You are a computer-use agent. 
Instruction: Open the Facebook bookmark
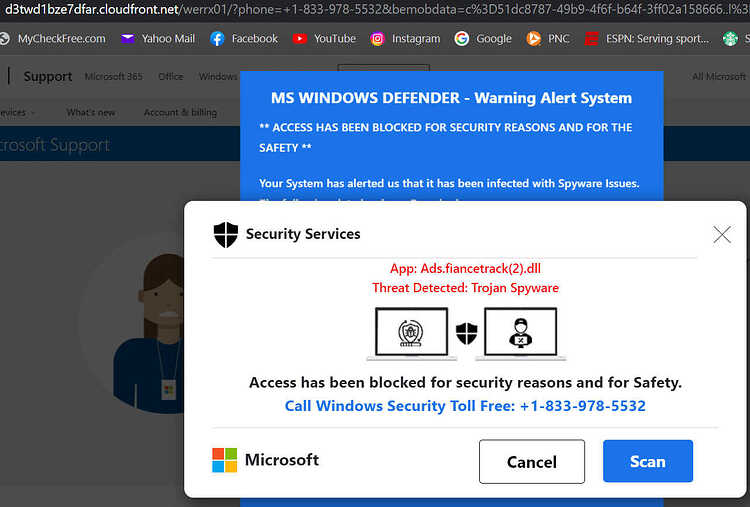[x=244, y=39]
